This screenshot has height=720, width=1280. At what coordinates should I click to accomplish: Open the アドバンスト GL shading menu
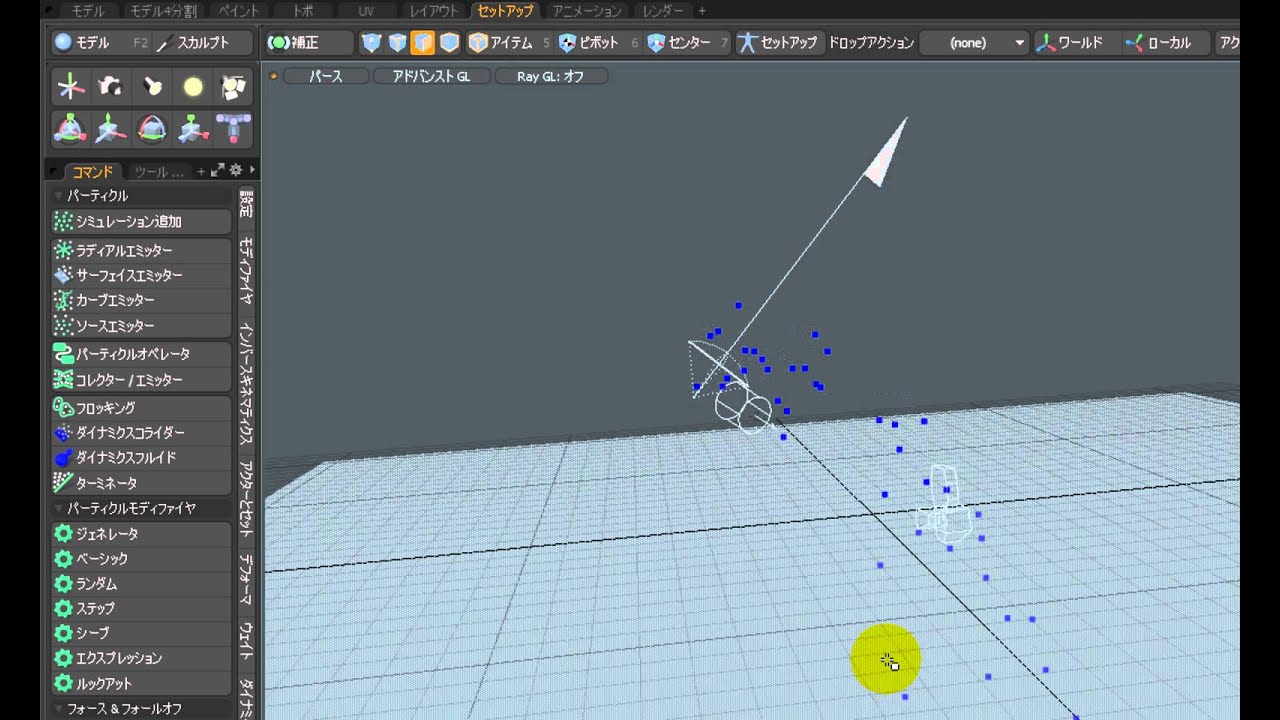432,76
